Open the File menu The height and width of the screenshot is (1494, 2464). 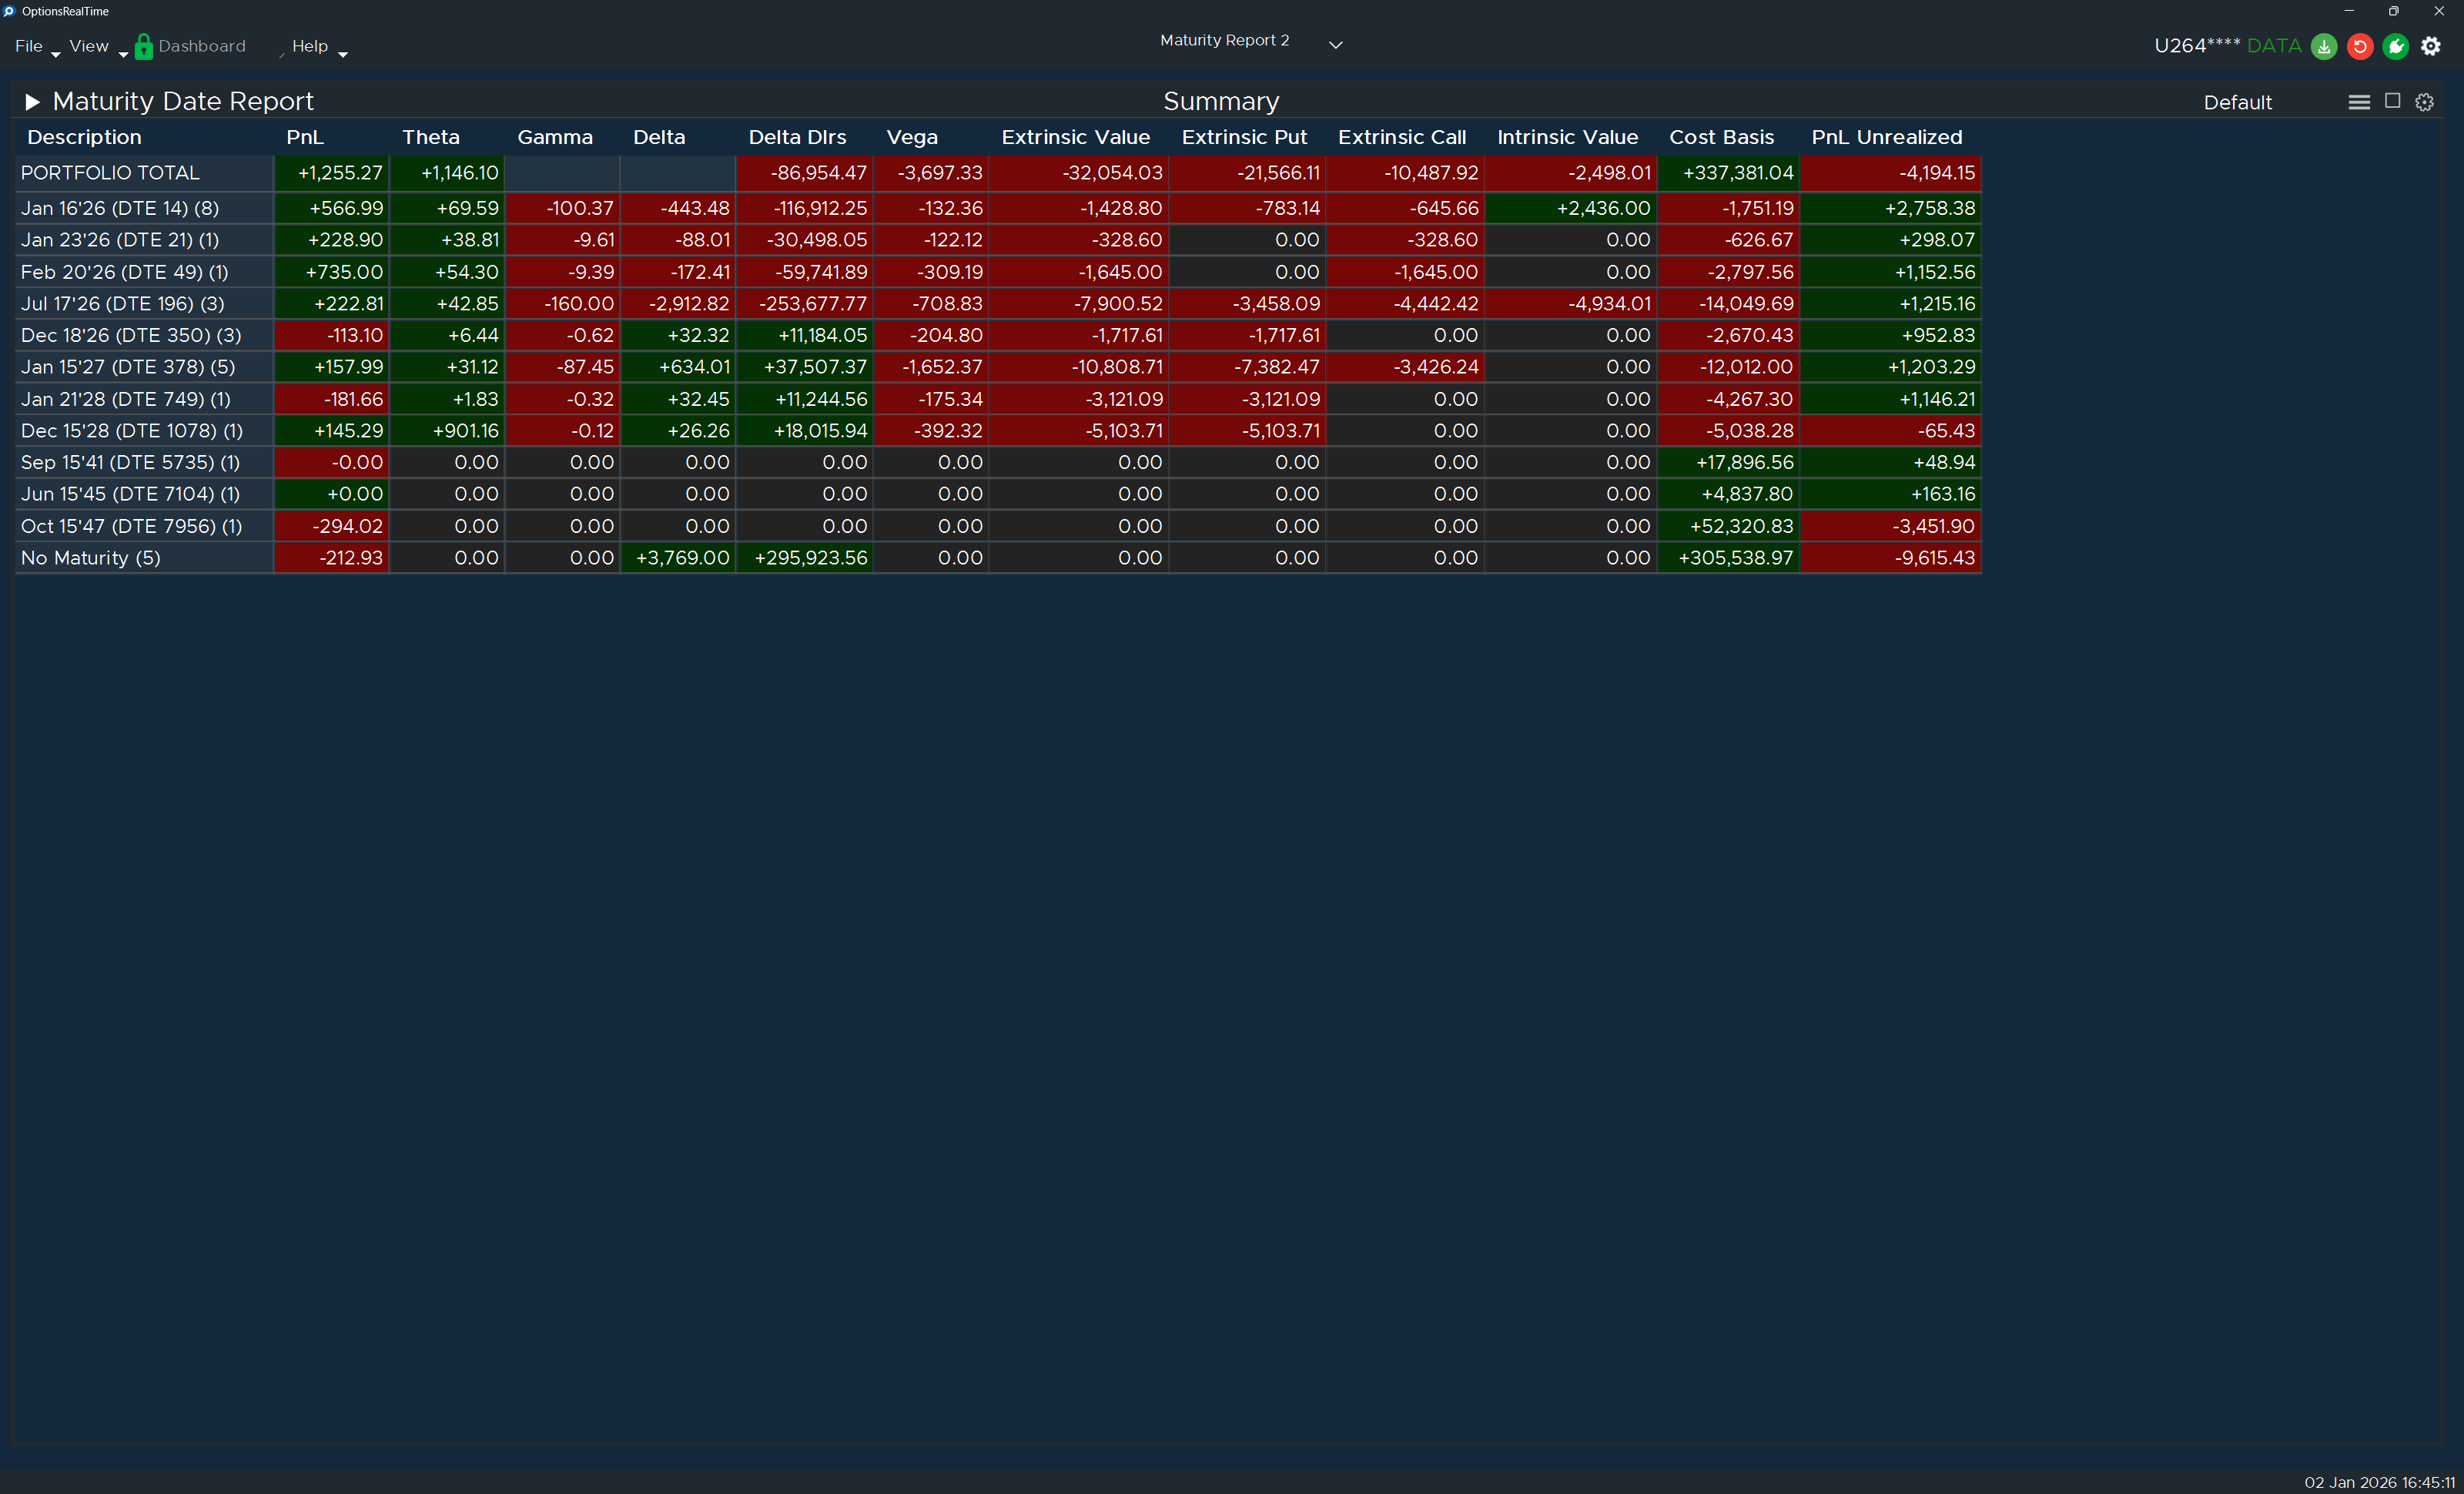point(29,46)
